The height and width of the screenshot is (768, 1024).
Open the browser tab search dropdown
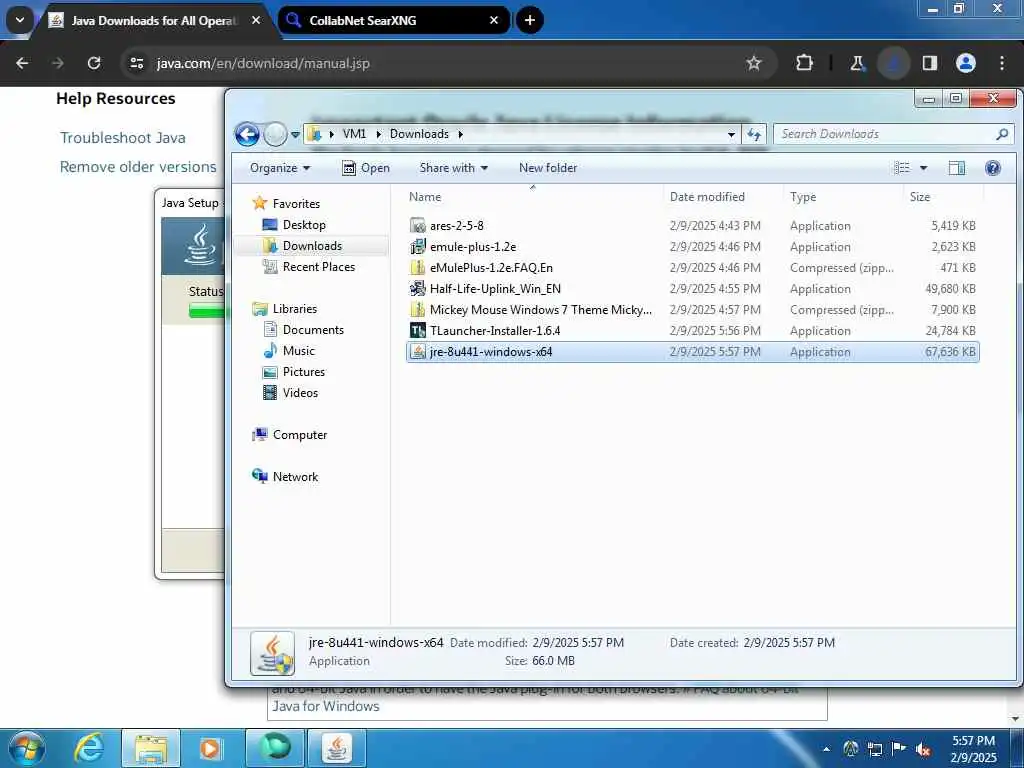click(20, 20)
